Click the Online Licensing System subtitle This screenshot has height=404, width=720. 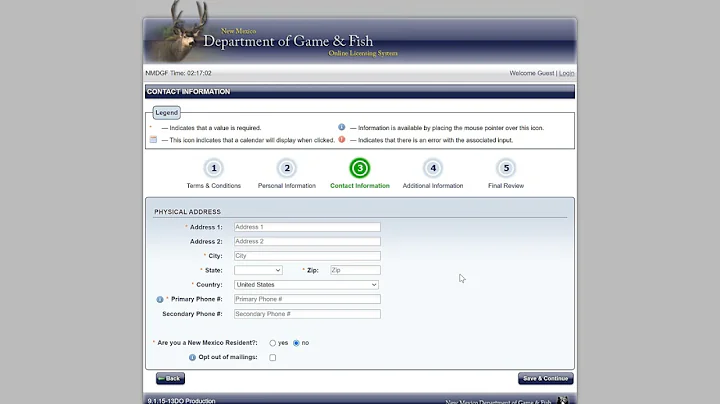[363, 53]
